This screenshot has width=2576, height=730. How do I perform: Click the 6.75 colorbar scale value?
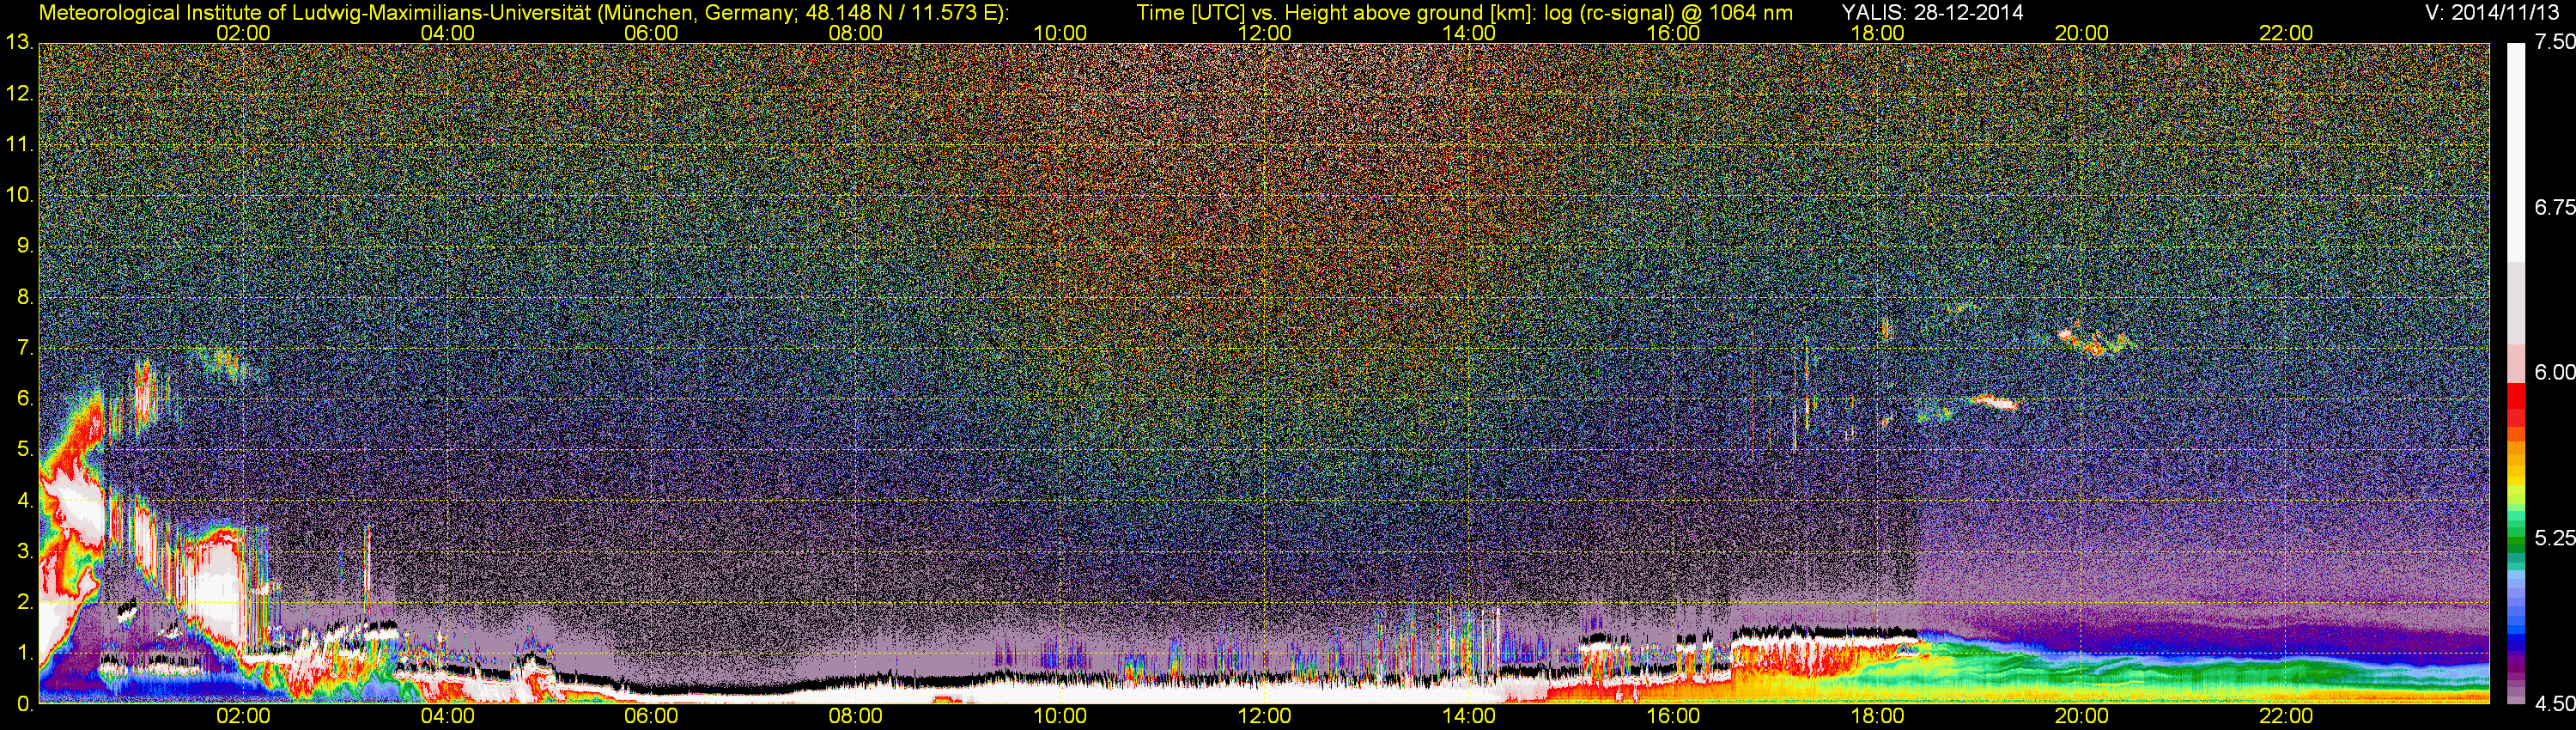pyautogui.click(x=2554, y=207)
